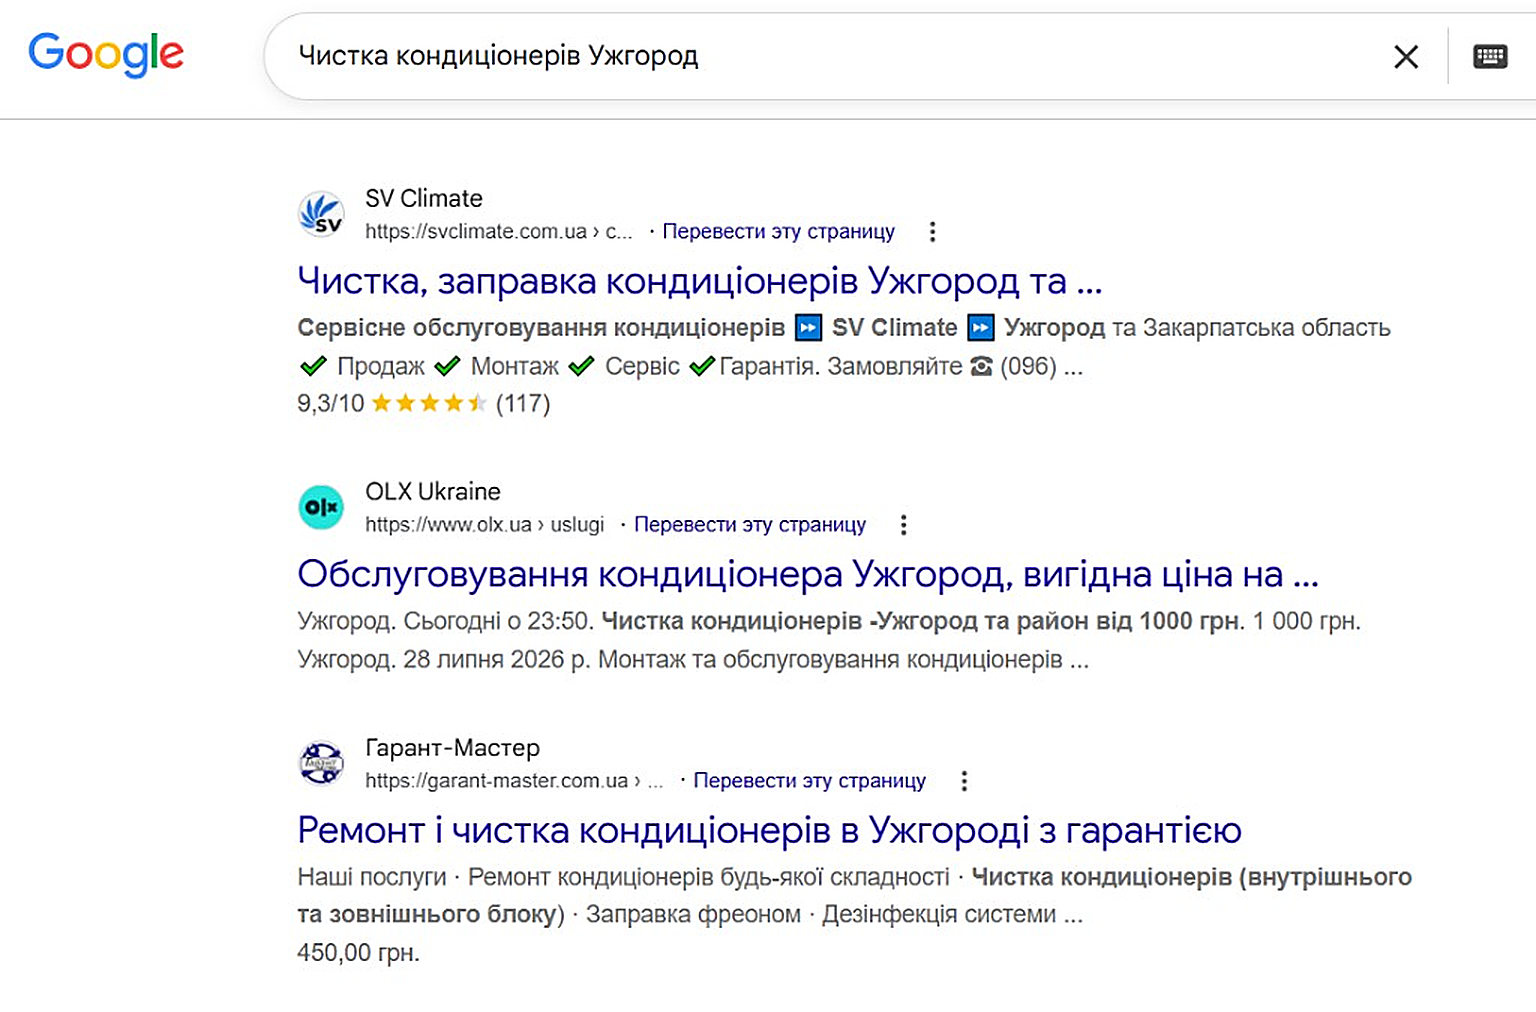Image resolution: width=1536 pixels, height=1012 pixels.
Task: Click the Google logo
Action: (x=106, y=54)
